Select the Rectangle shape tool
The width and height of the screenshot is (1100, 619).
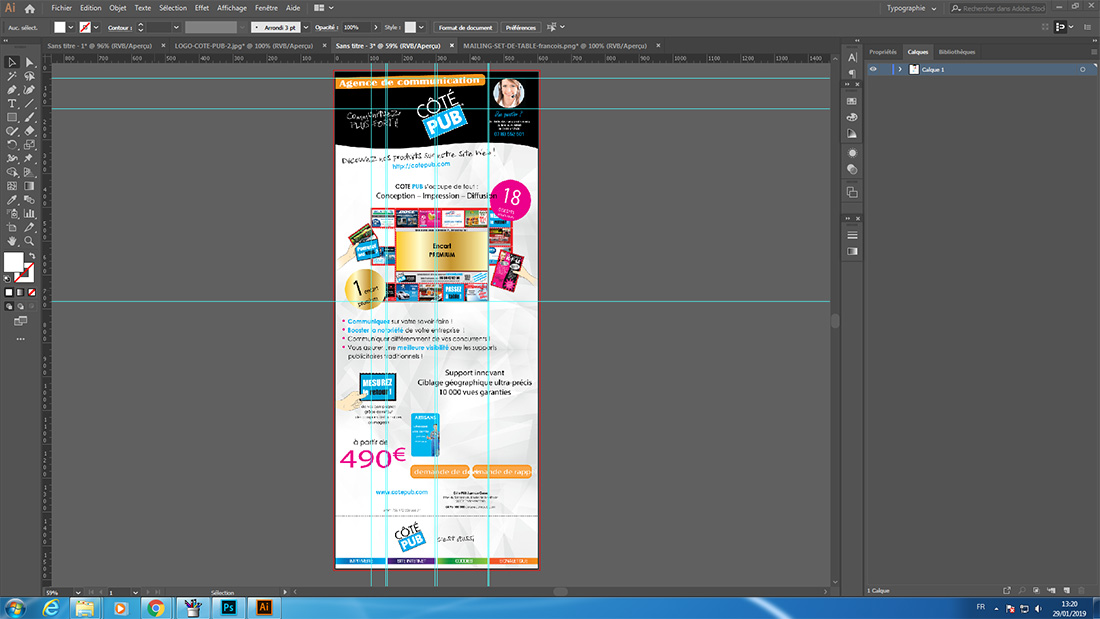point(12,117)
